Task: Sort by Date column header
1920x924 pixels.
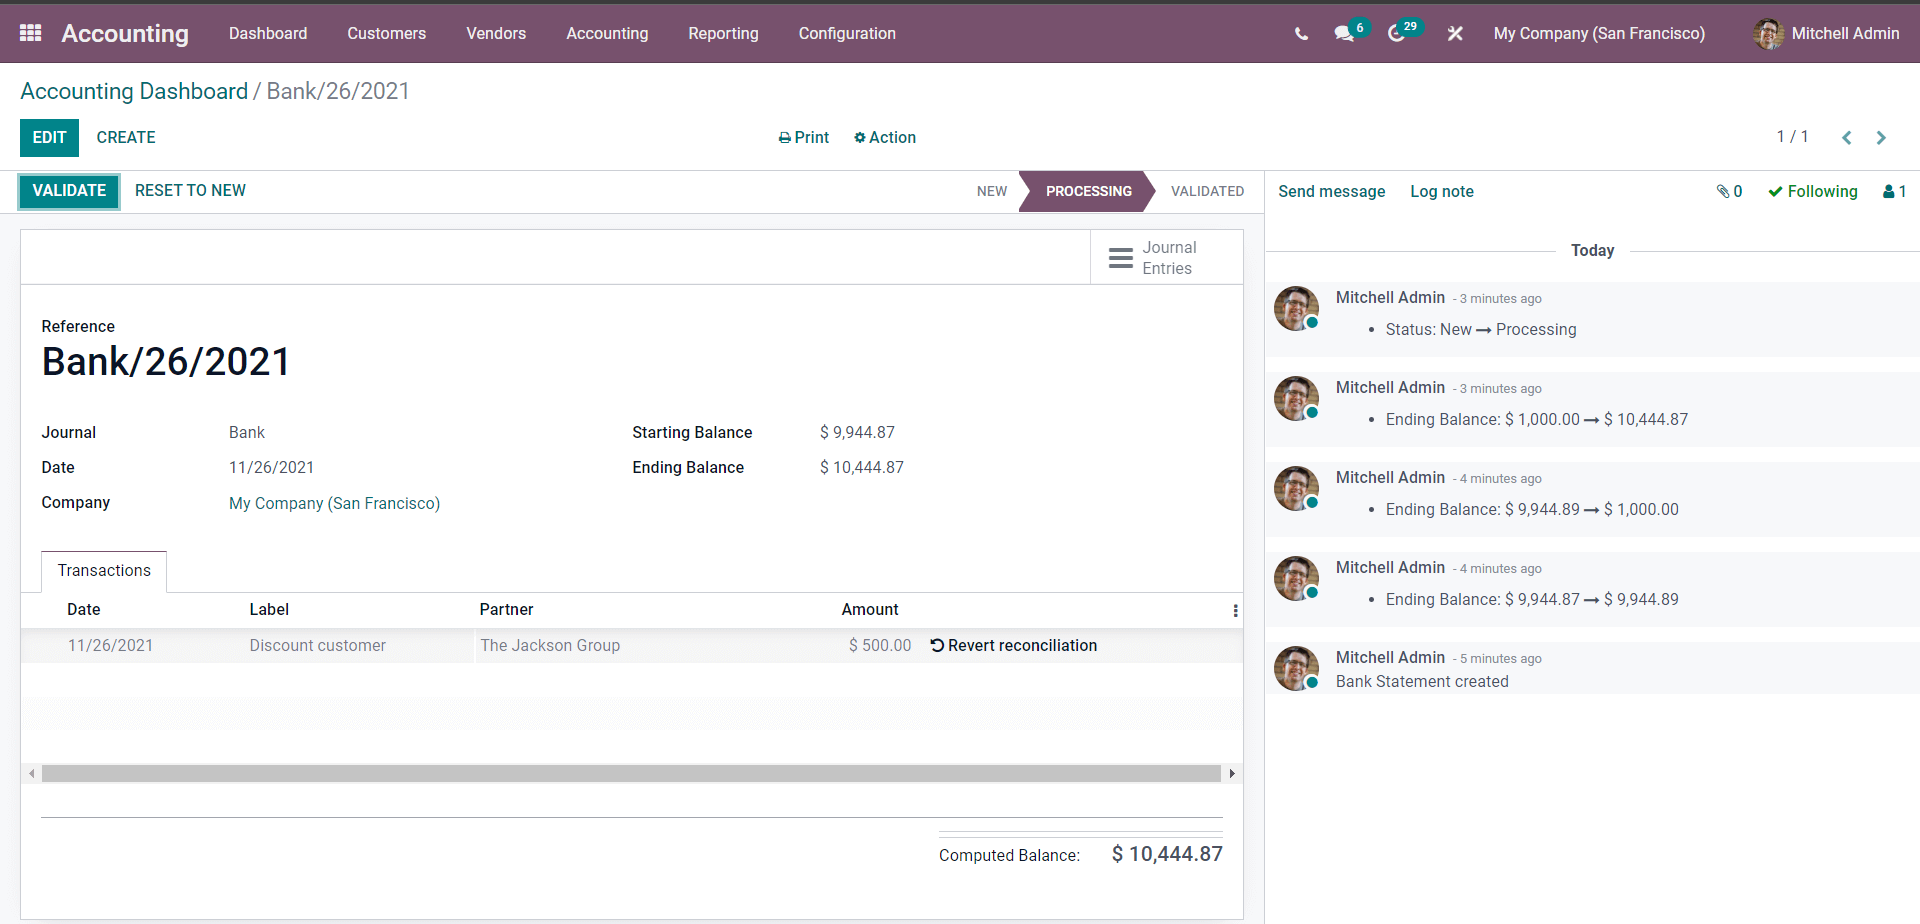Action: click(x=84, y=610)
